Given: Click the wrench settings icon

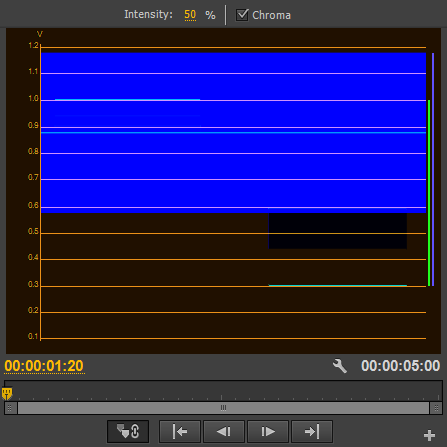Looking at the screenshot, I should (340, 366).
